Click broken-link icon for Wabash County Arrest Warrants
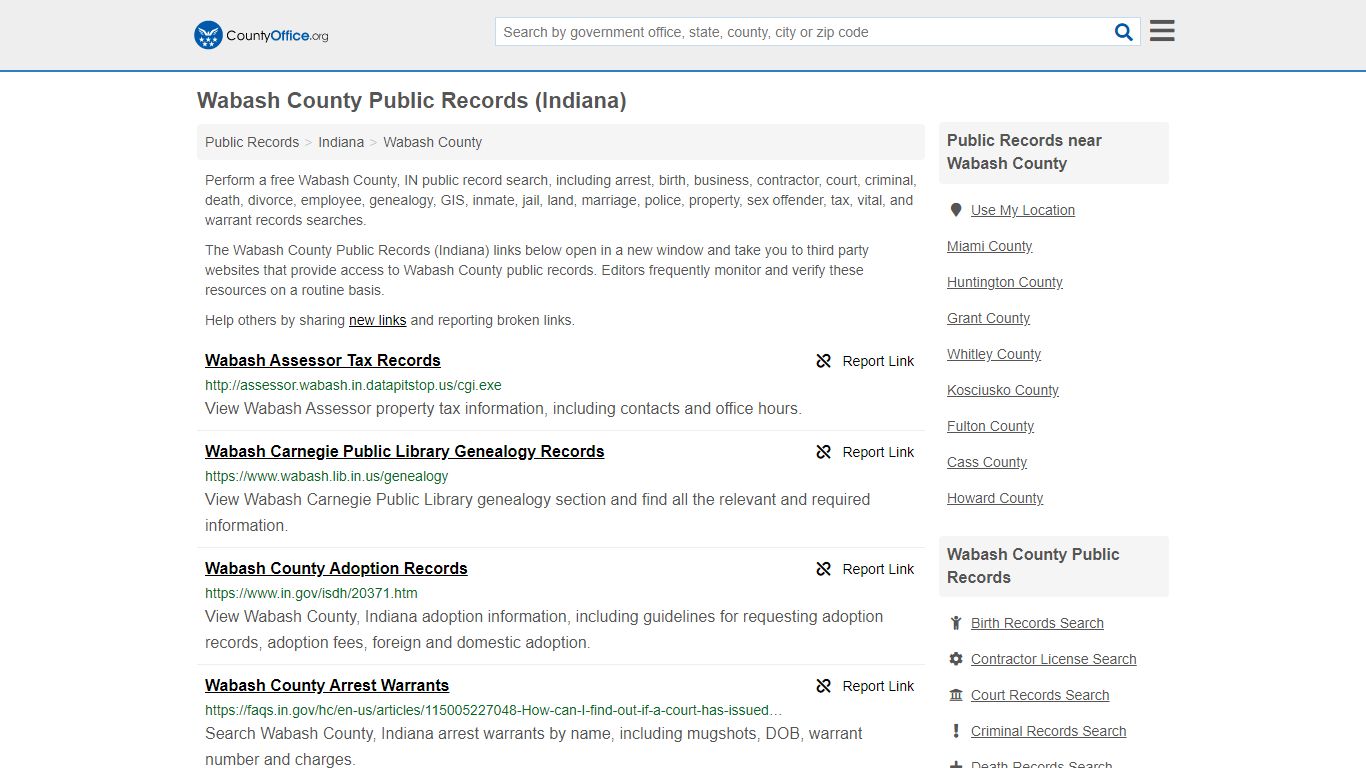Viewport: 1366px width, 768px height. click(824, 686)
